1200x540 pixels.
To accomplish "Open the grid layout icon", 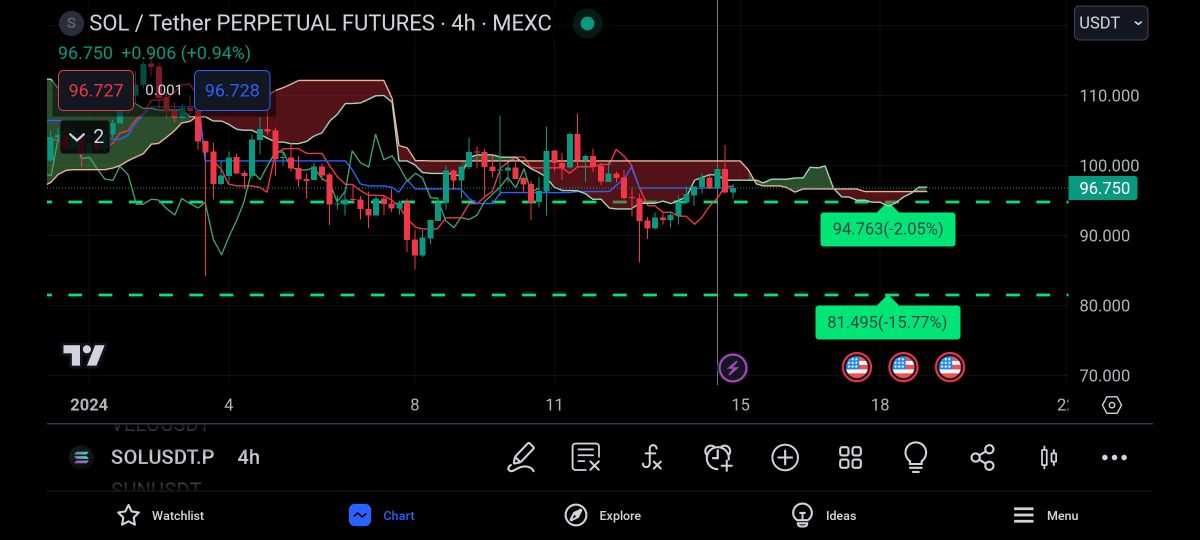I will click(850, 457).
